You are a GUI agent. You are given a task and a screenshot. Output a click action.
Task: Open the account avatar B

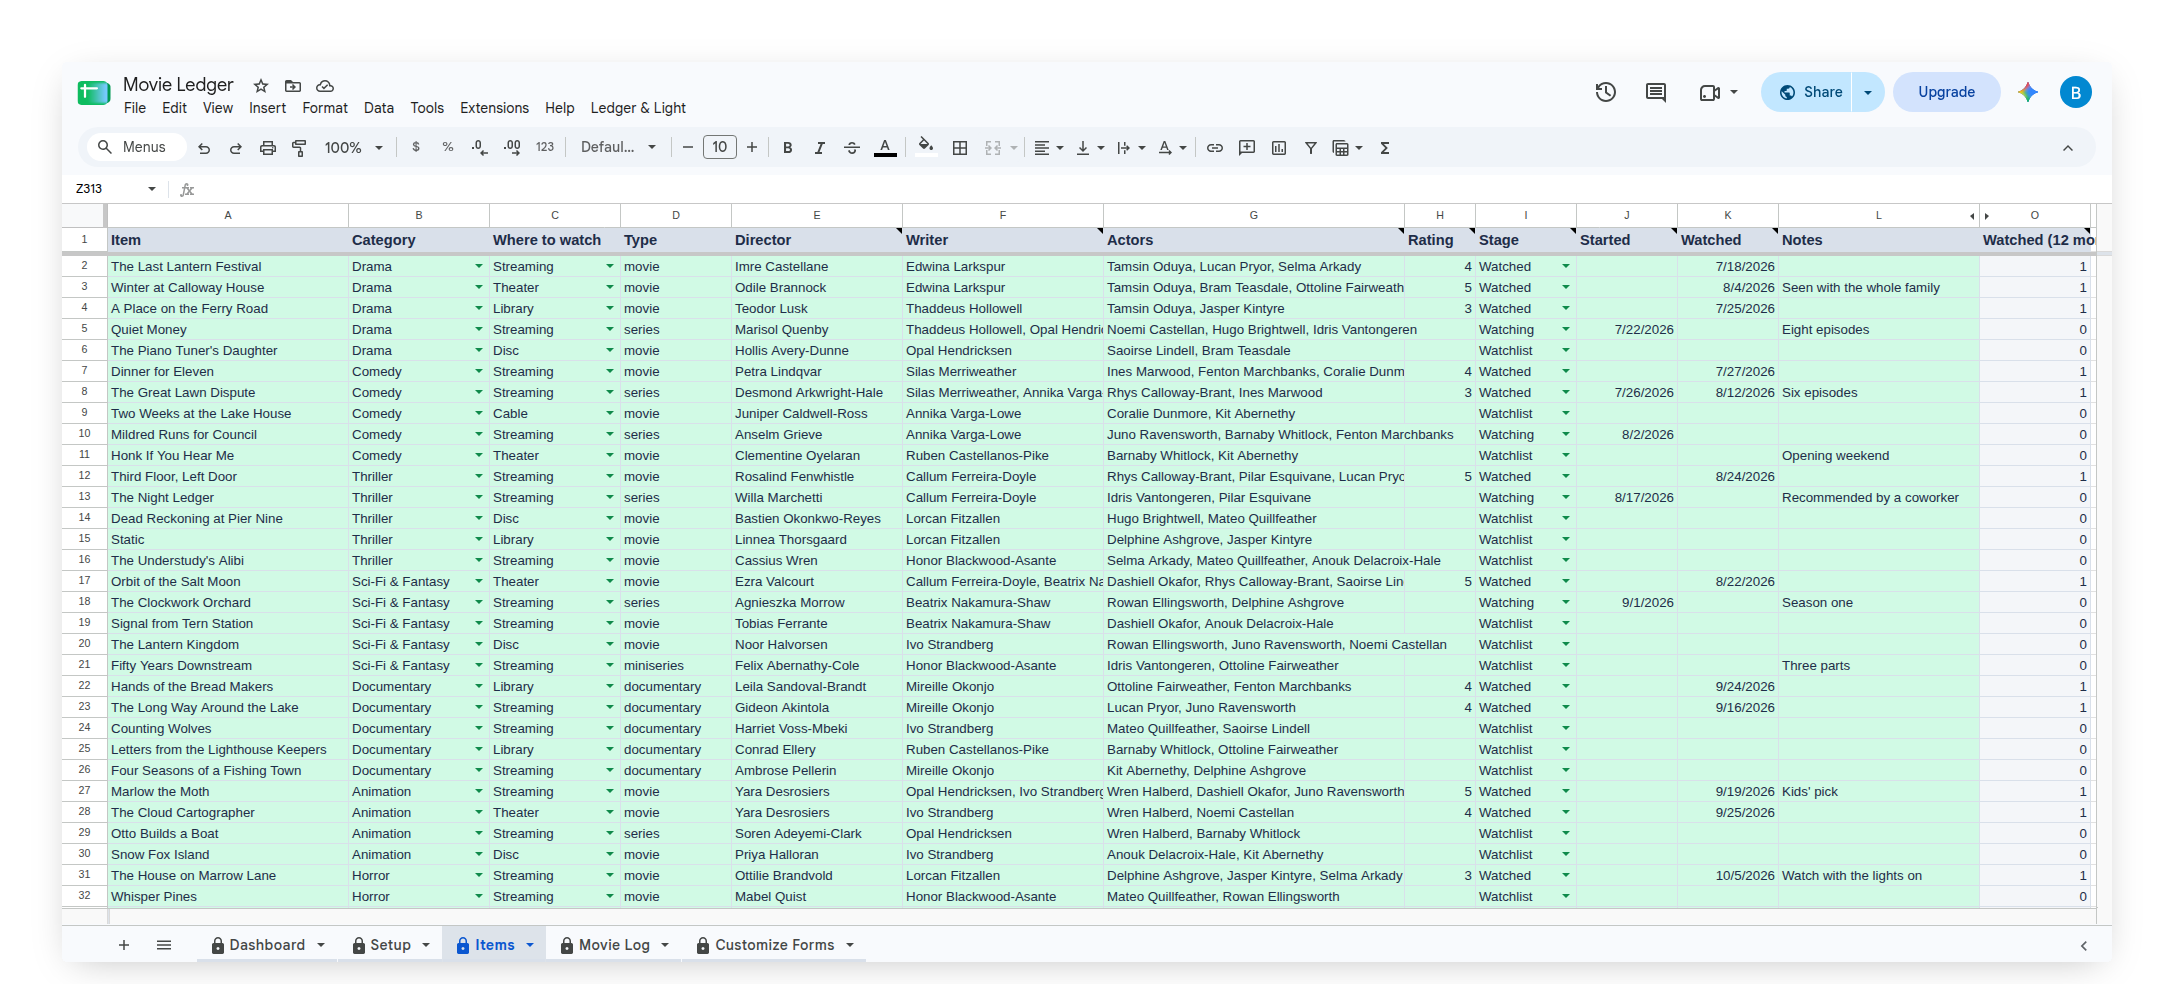click(2076, 92)
